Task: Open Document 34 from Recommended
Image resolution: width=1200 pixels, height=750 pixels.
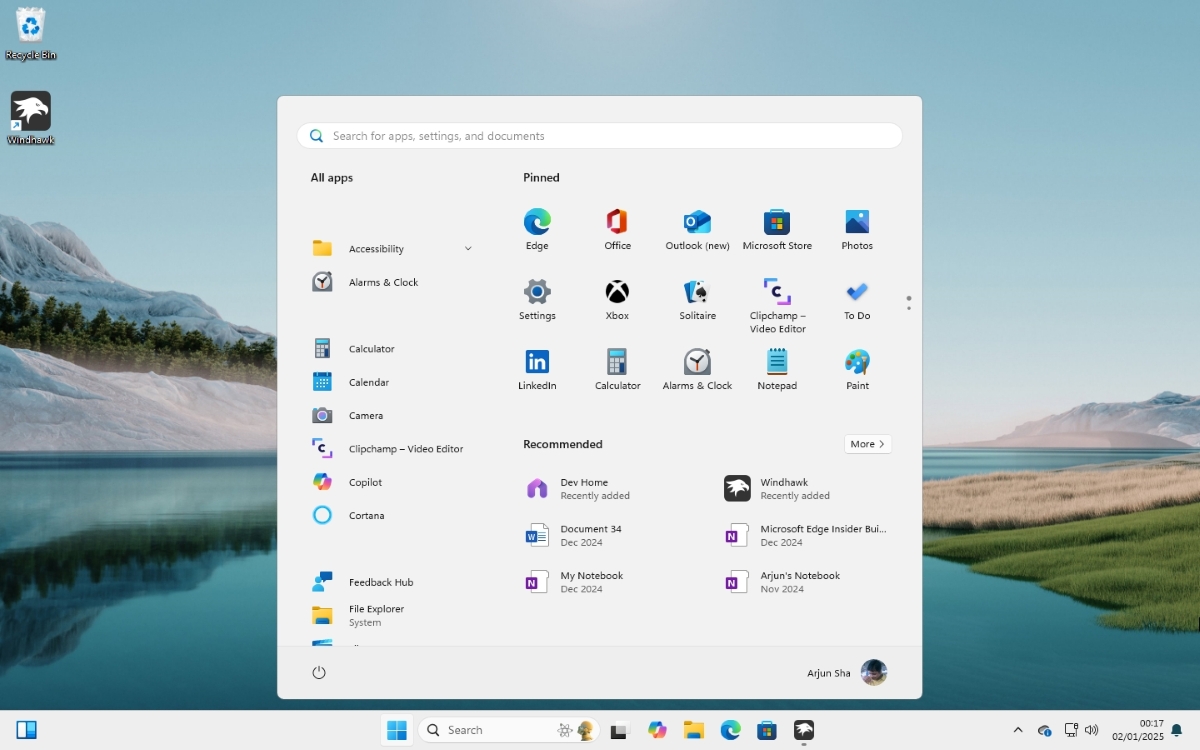Action: 589,535
